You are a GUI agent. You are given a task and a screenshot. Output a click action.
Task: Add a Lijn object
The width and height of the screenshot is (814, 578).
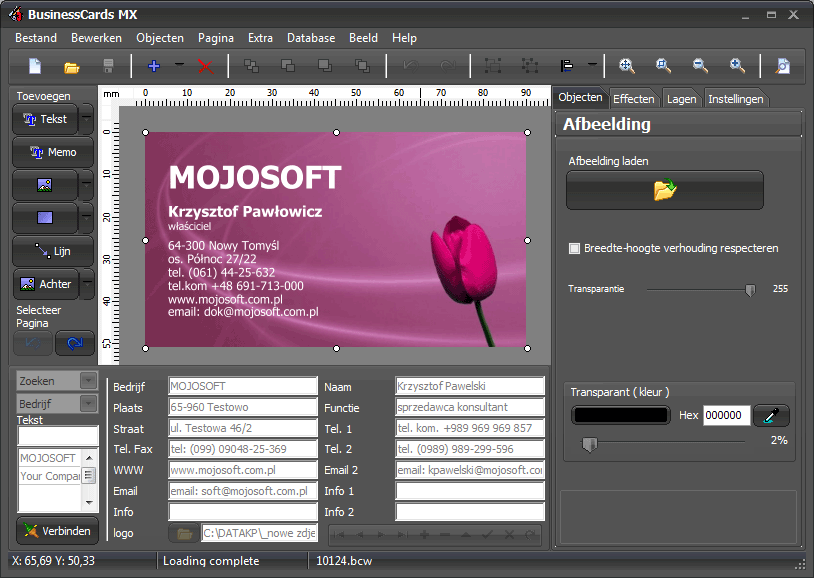[x=53, y=251]
